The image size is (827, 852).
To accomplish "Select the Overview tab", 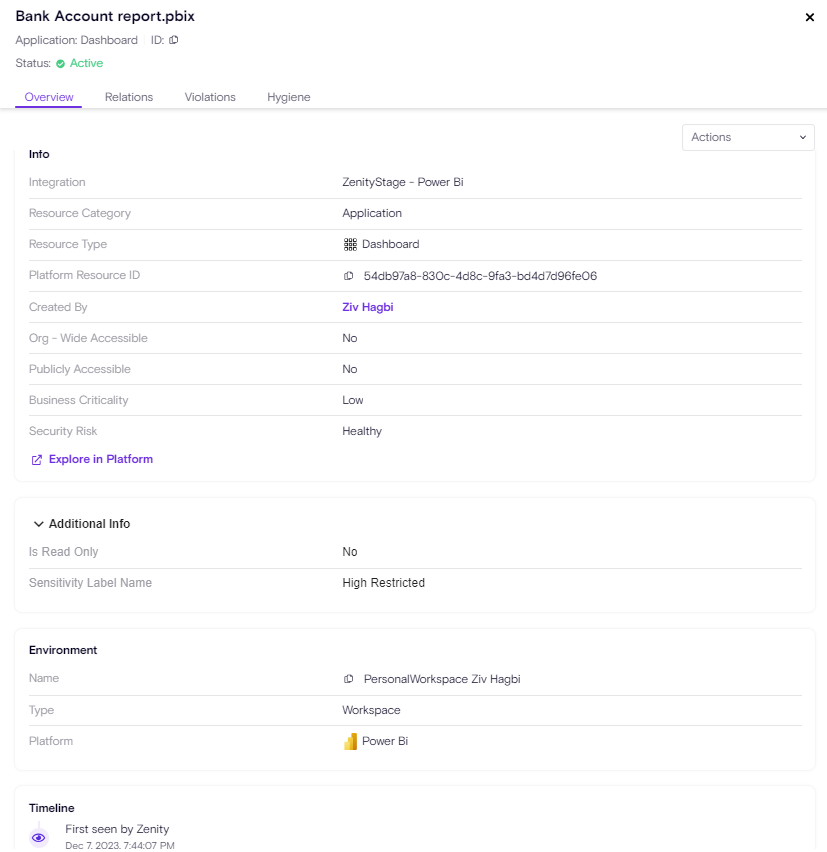I will coord(49,97).
